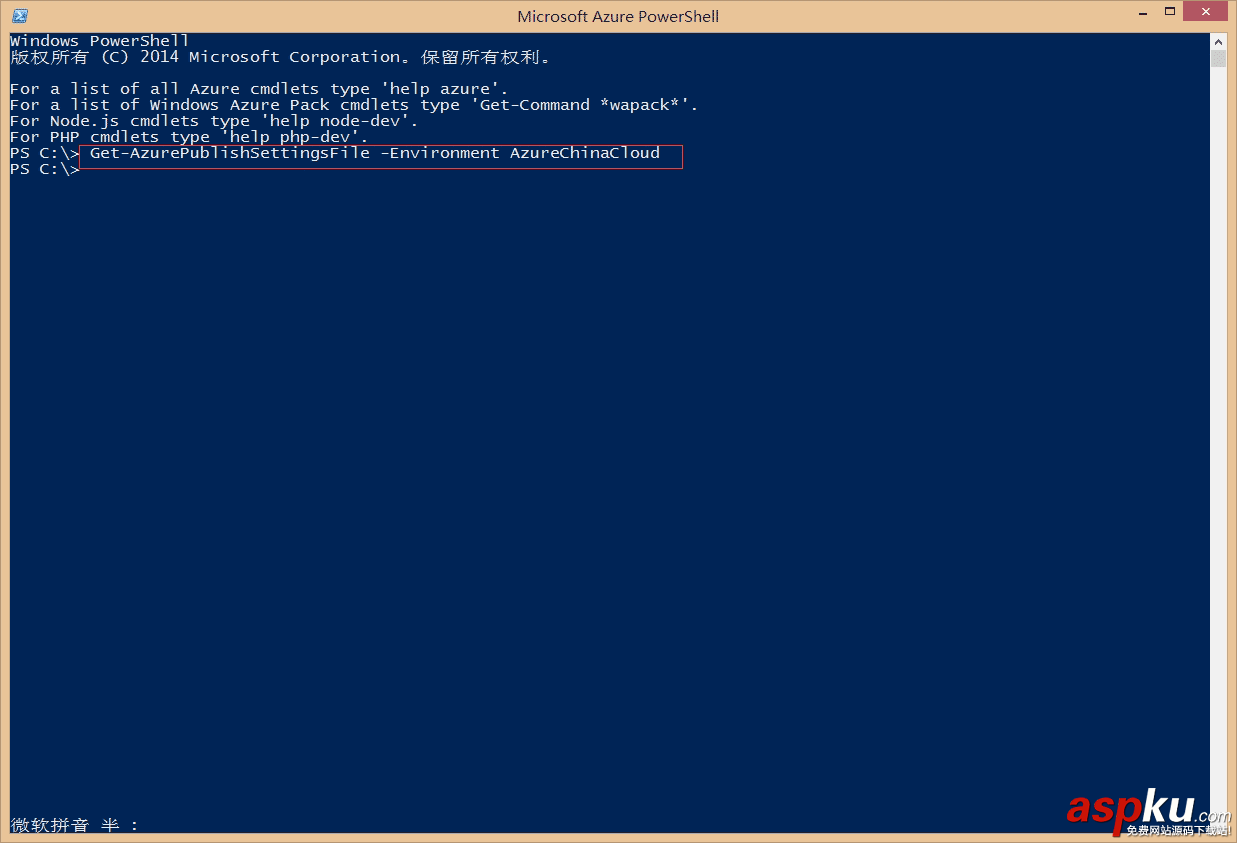Screen dimensions: 1237x843
Task: Click the vertical scrollbar thumb
Action: pyautogui.click(x=1218, y=59)
